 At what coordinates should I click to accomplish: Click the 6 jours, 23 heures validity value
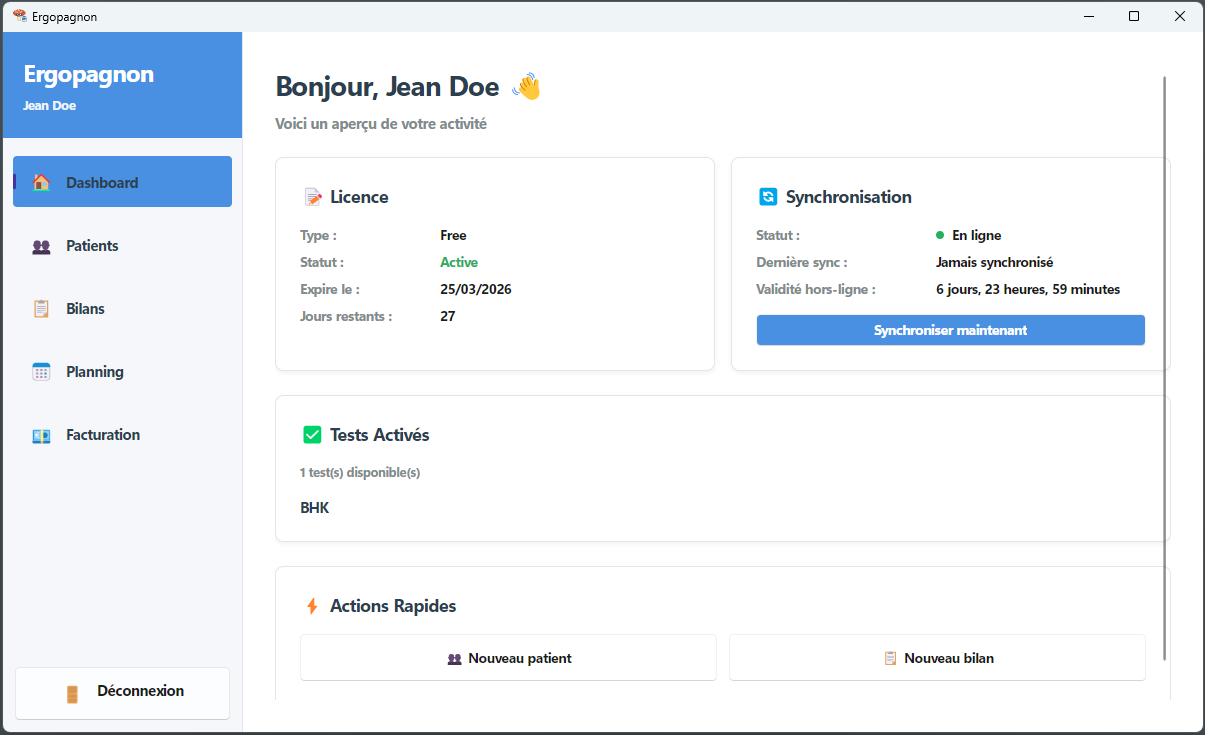pyautogui.click(x=1028, y=289)
